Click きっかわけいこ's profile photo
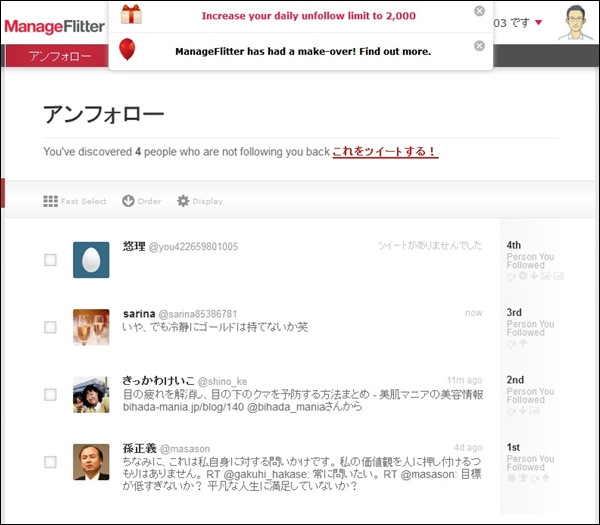600x525 pixels. pyautogui.click(x=91, y=395)
